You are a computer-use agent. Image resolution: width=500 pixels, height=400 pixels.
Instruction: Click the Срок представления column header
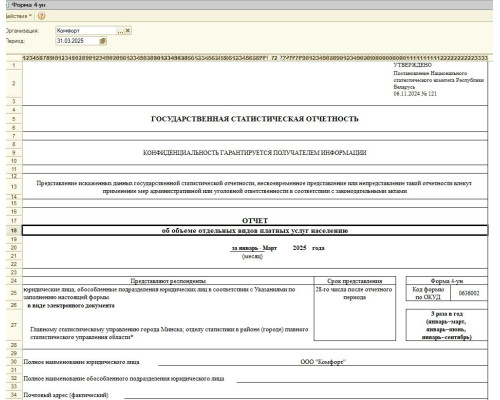[355, 281]
